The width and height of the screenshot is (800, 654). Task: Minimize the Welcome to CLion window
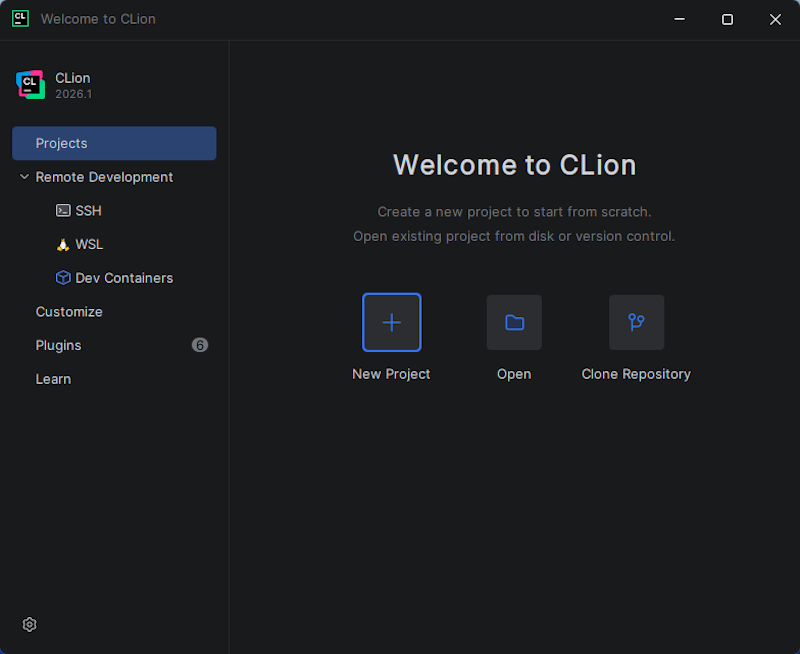[680, 19]
